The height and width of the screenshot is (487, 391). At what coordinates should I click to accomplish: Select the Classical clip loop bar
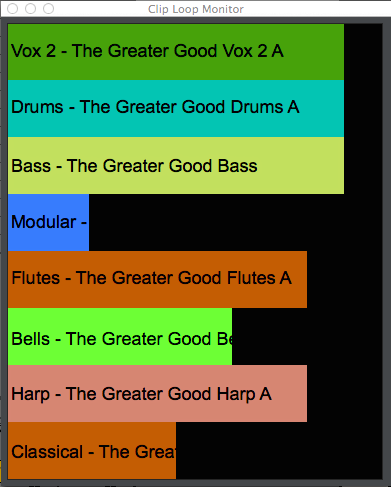point(92,451)
